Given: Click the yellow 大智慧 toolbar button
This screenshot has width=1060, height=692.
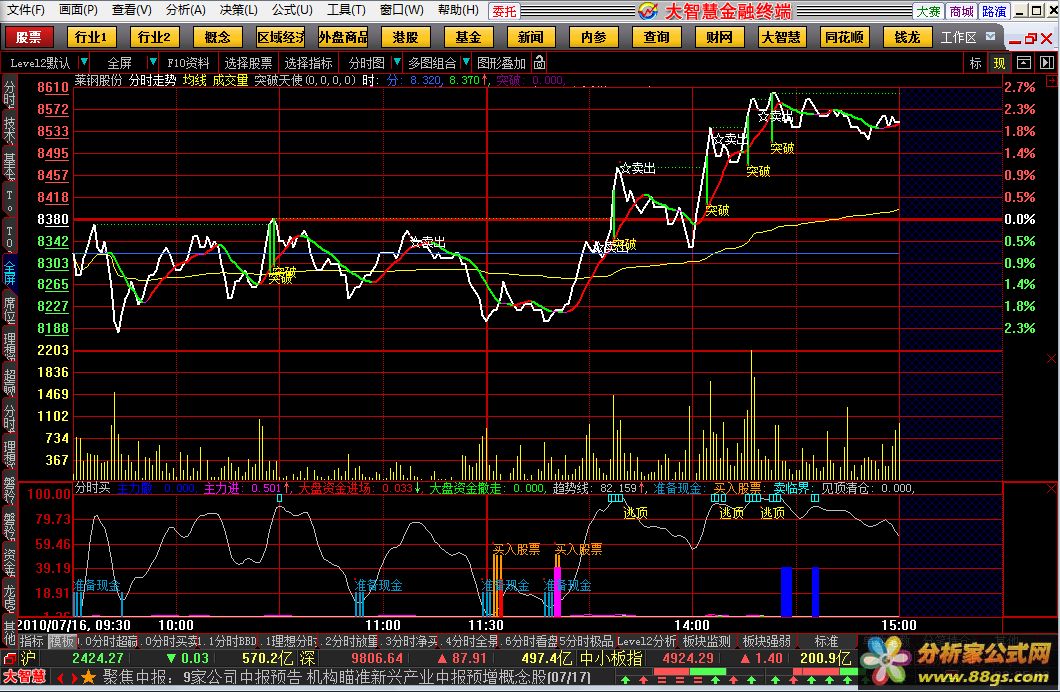Looking at the screenshot, I should coord(781,37).
